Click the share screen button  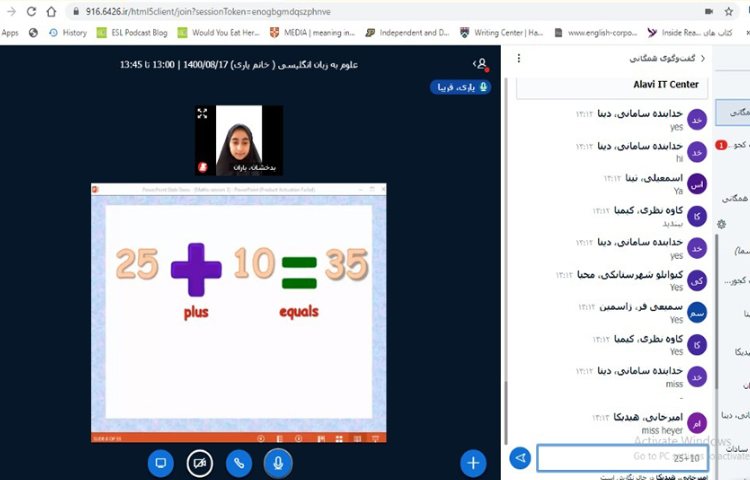161,463
